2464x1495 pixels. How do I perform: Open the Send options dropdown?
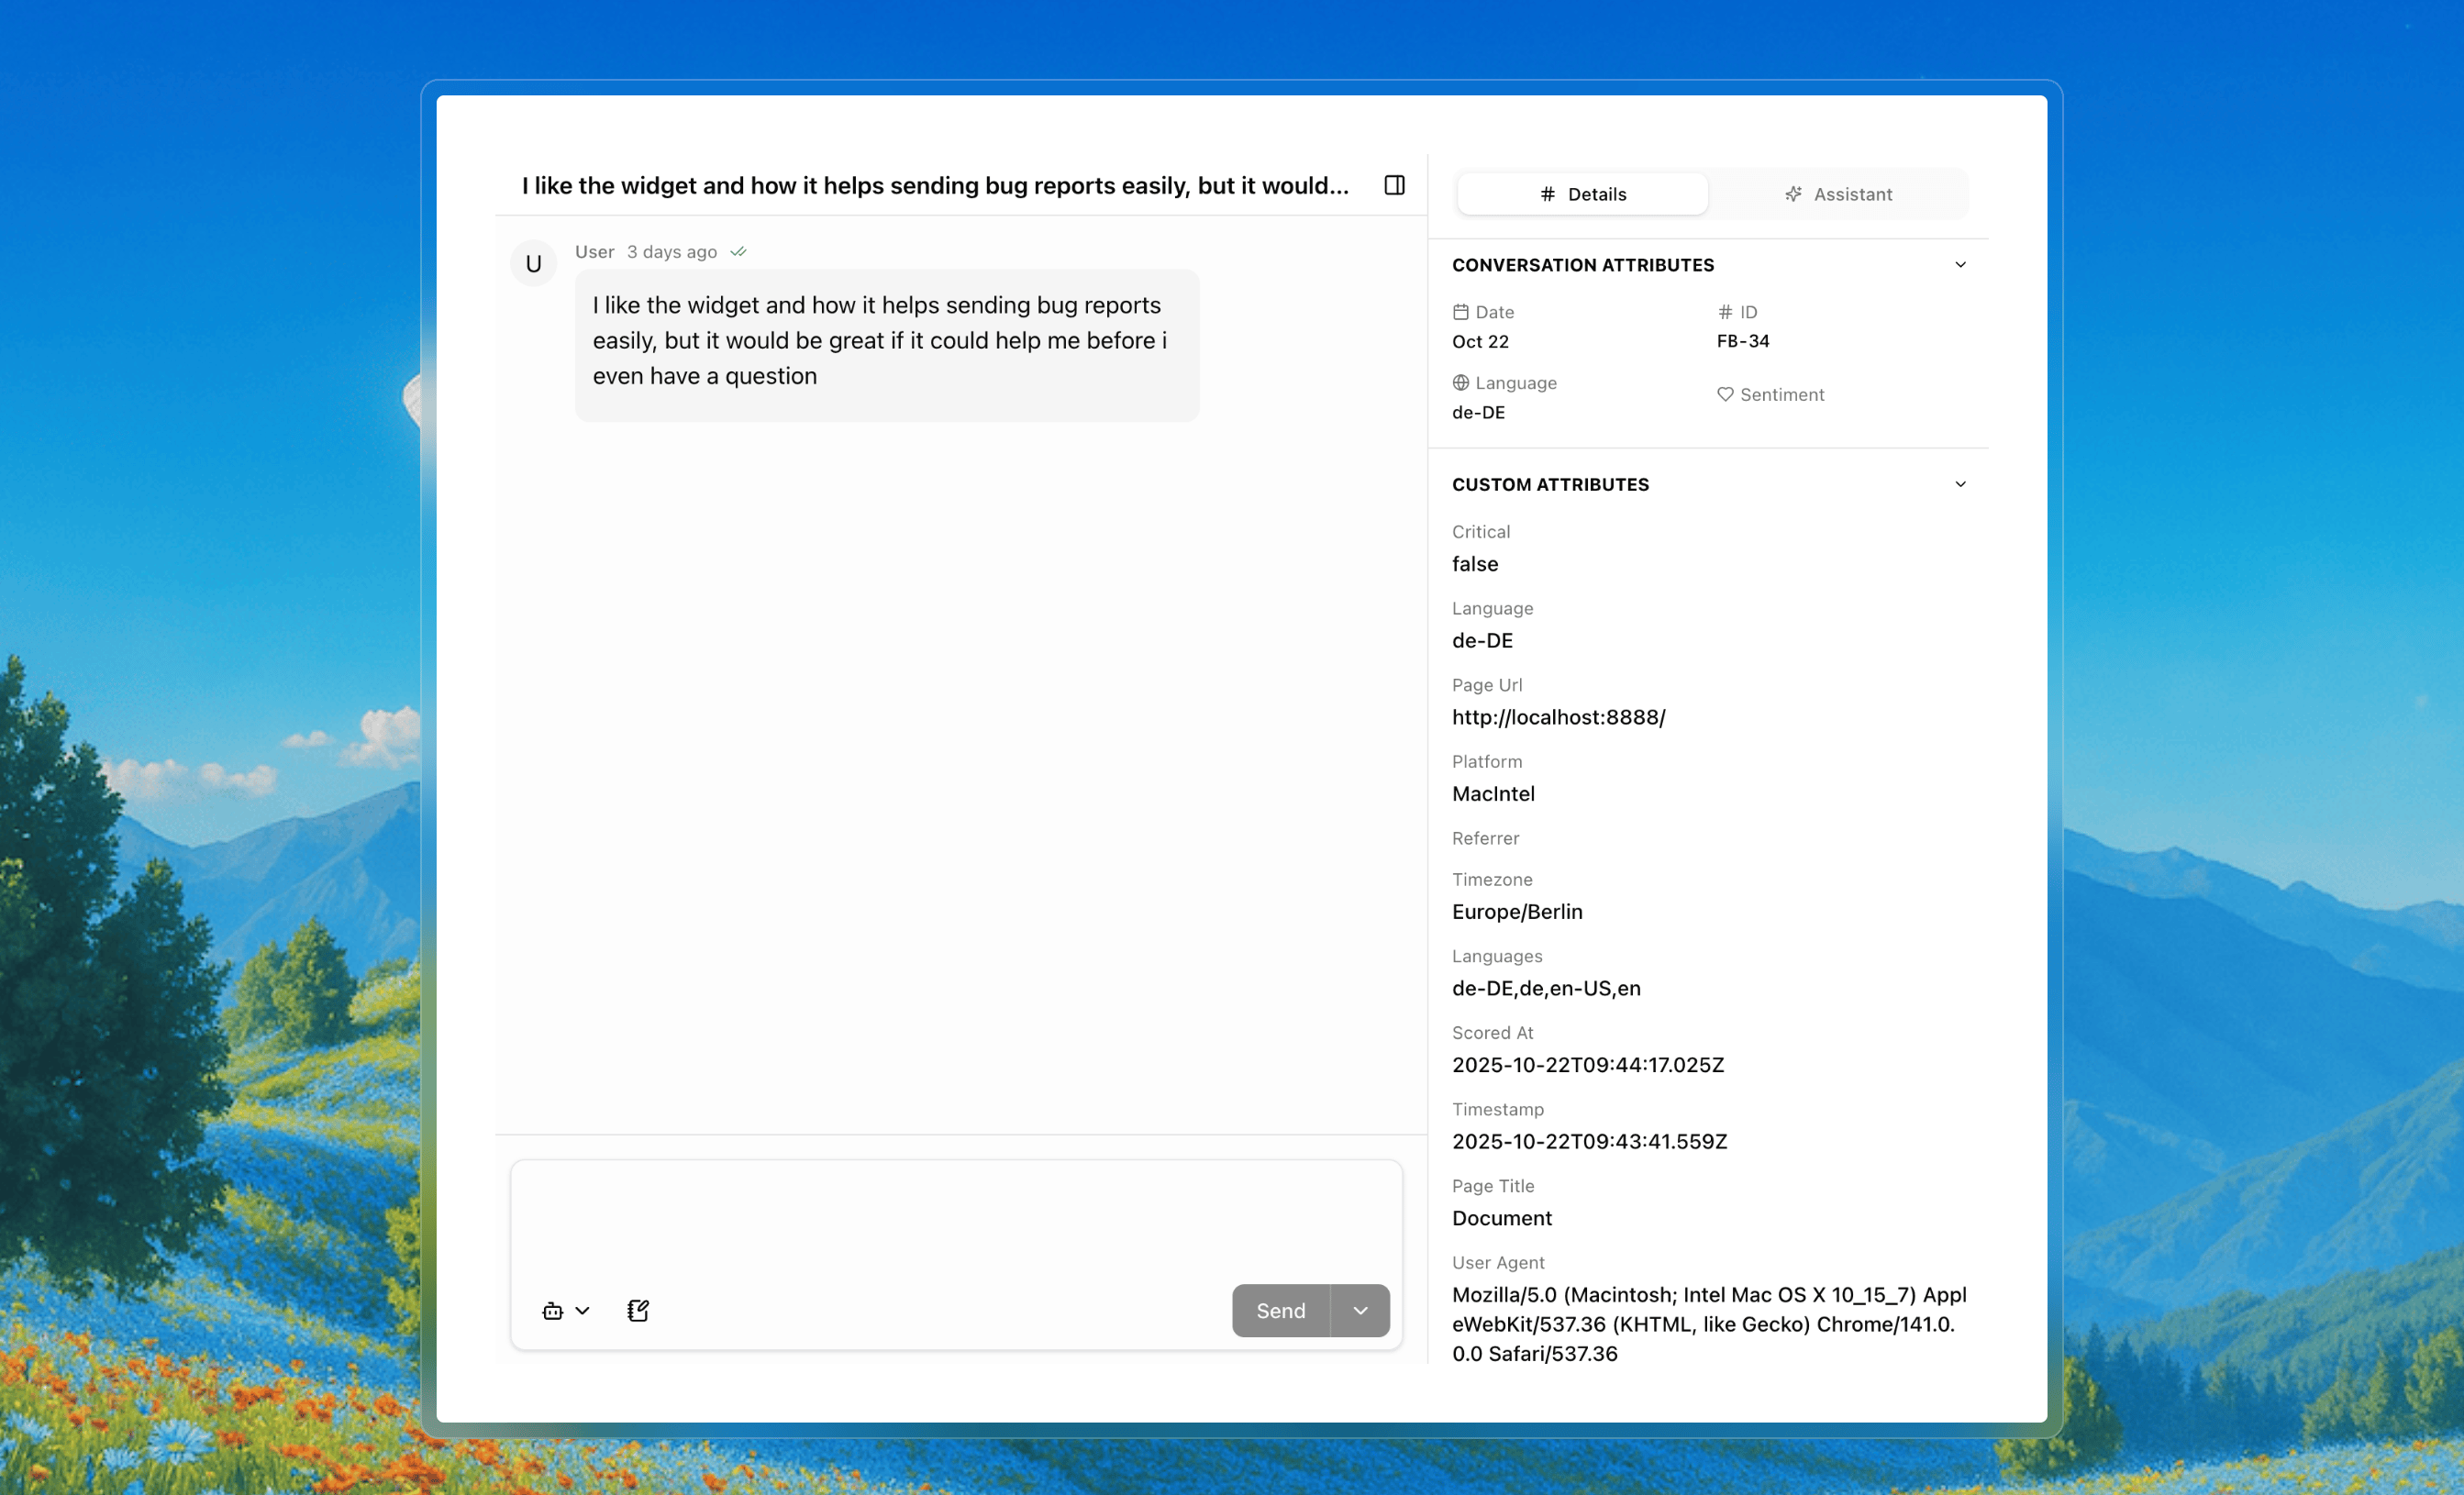coord(1360,1311)
